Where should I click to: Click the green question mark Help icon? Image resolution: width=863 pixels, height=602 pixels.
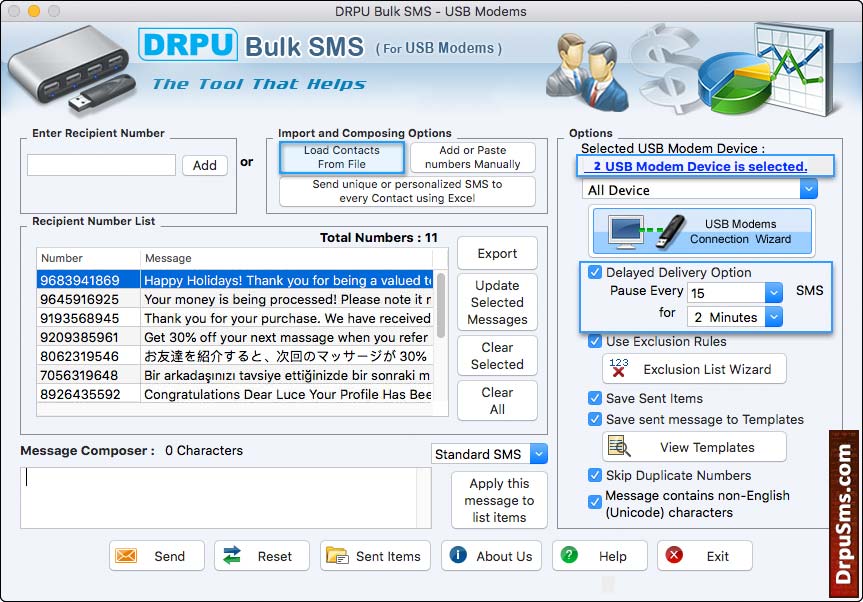[x=569, y=555]
